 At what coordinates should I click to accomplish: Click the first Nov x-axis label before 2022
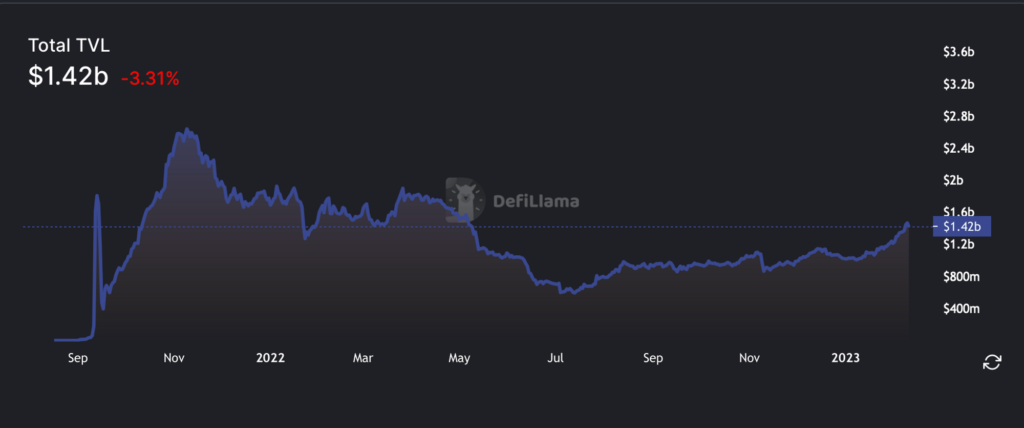pos(174,358)
